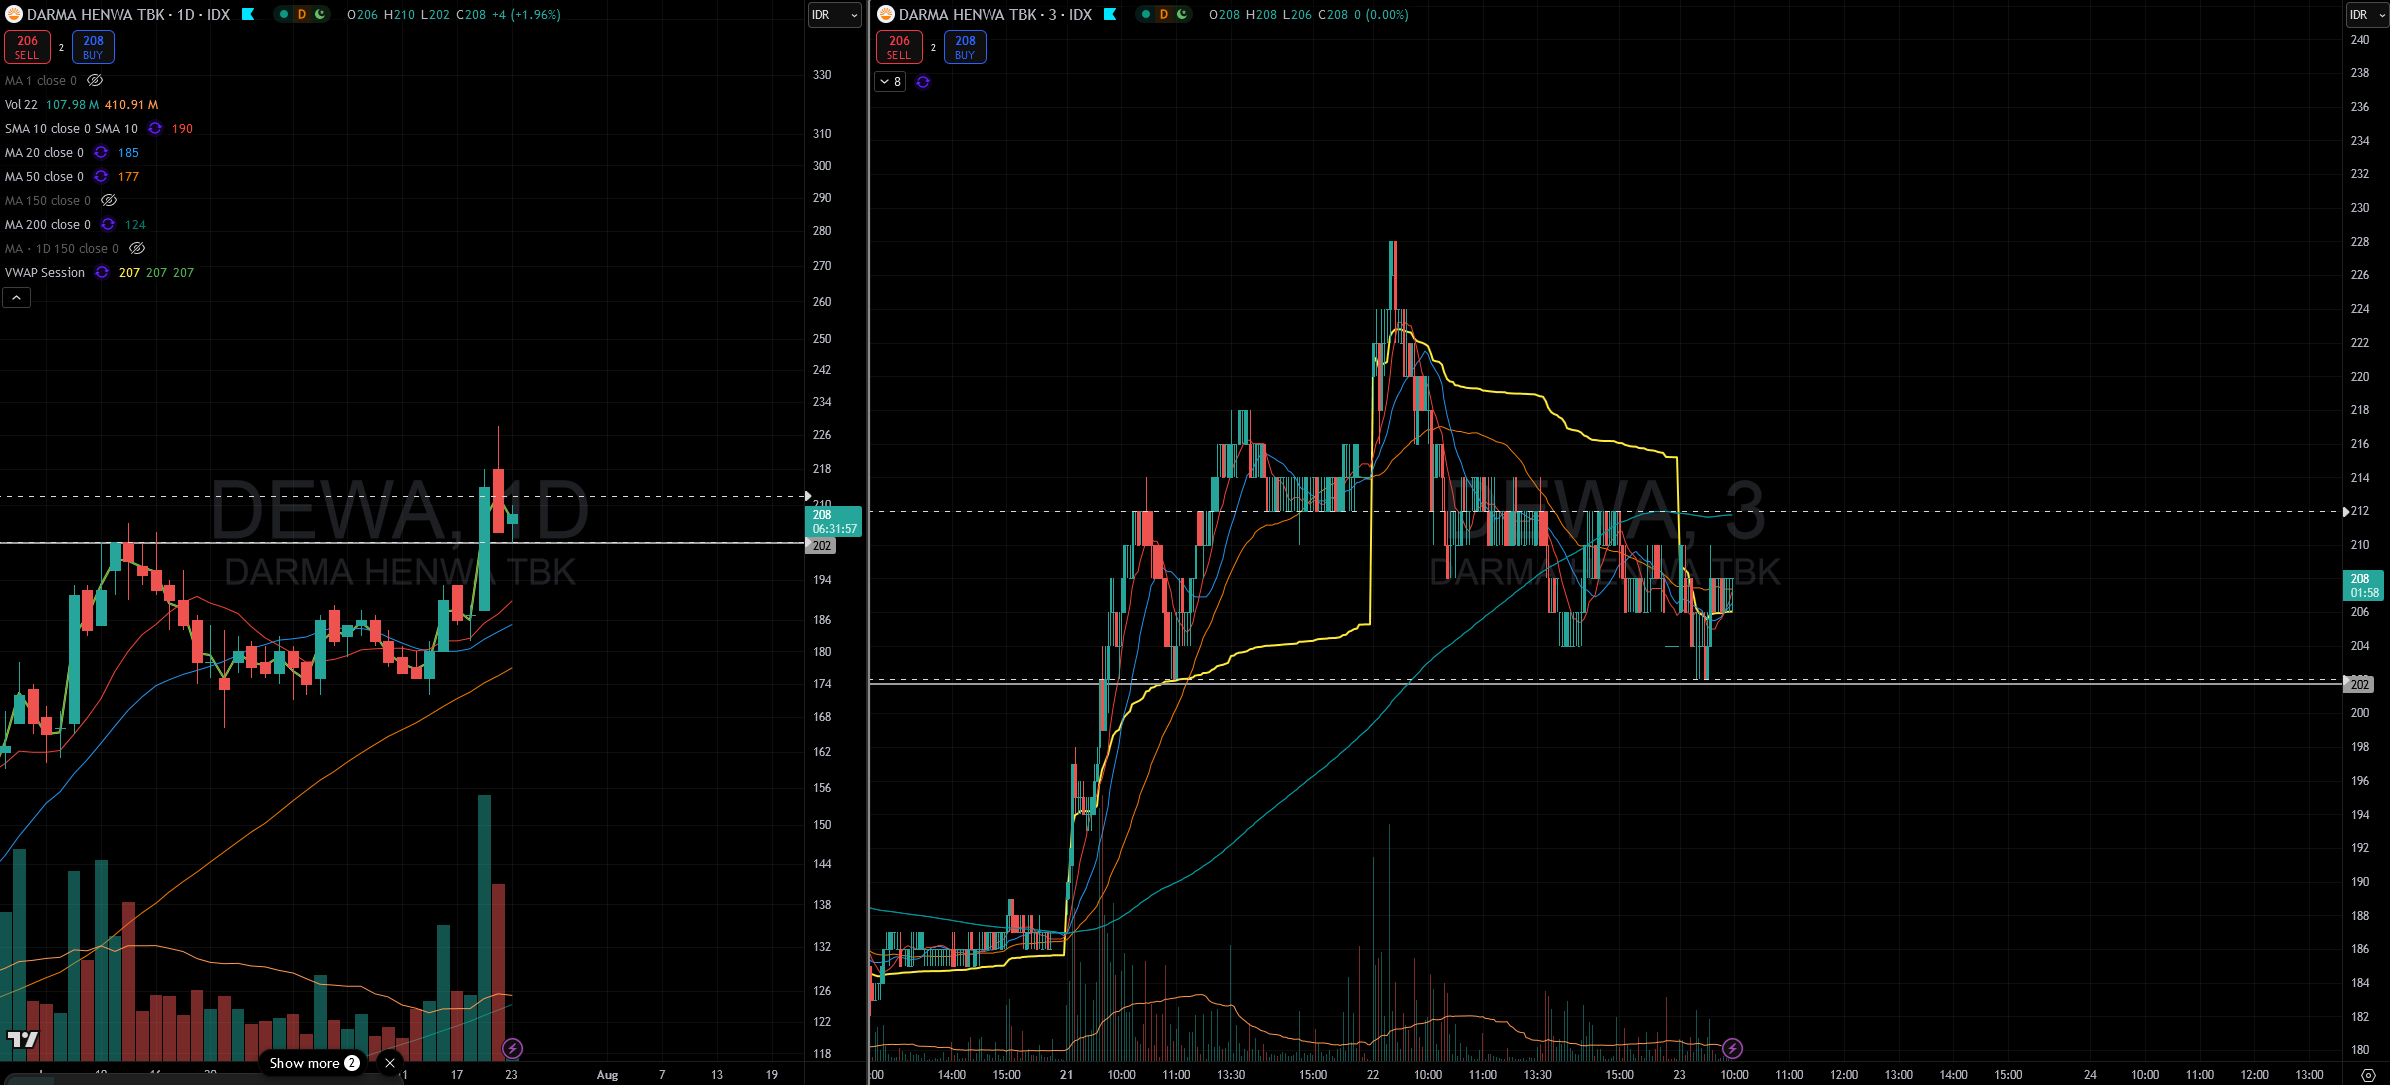Viewport: 2390px width, 1085px height.
Task: Click the purple lightning icon on 1D chart
Action: (x=512, y=1048)
